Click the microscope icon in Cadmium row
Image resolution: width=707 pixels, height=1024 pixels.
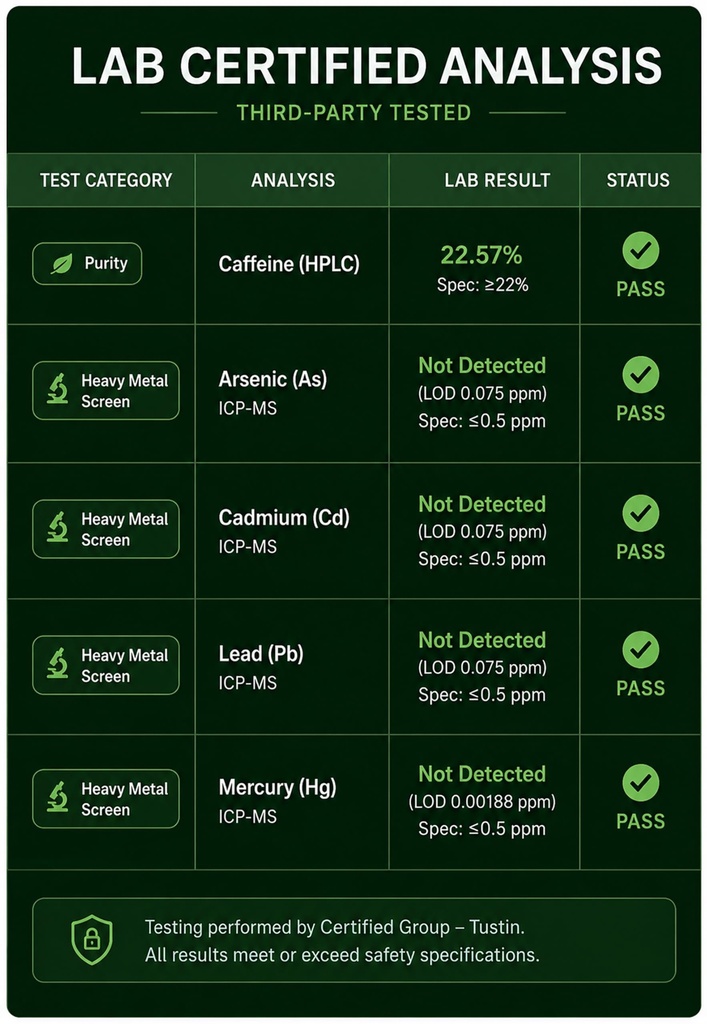click(x=58, y=527)
